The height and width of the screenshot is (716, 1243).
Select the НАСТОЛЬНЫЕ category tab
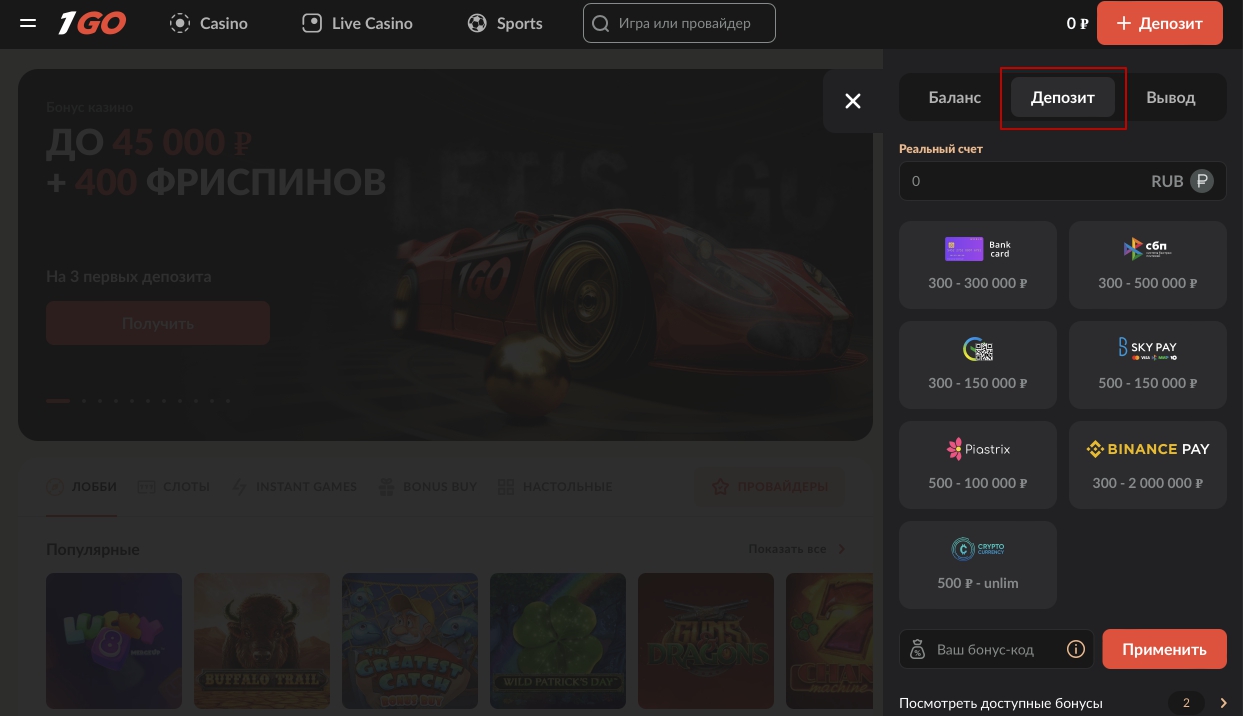pos(554,487)
